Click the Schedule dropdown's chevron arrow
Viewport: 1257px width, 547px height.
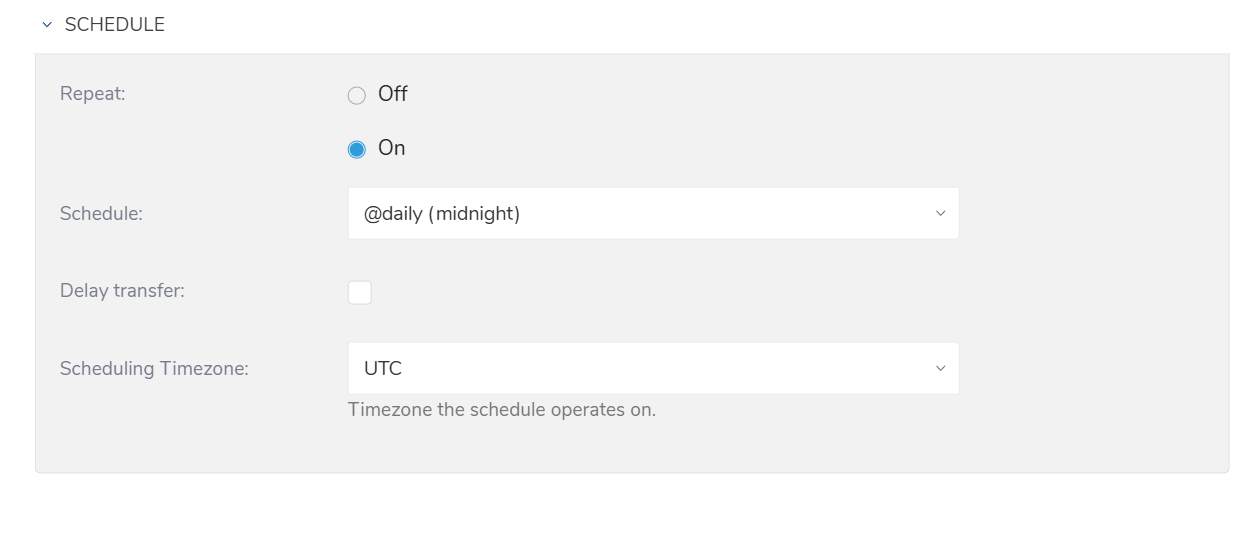(x=940, y=214)
